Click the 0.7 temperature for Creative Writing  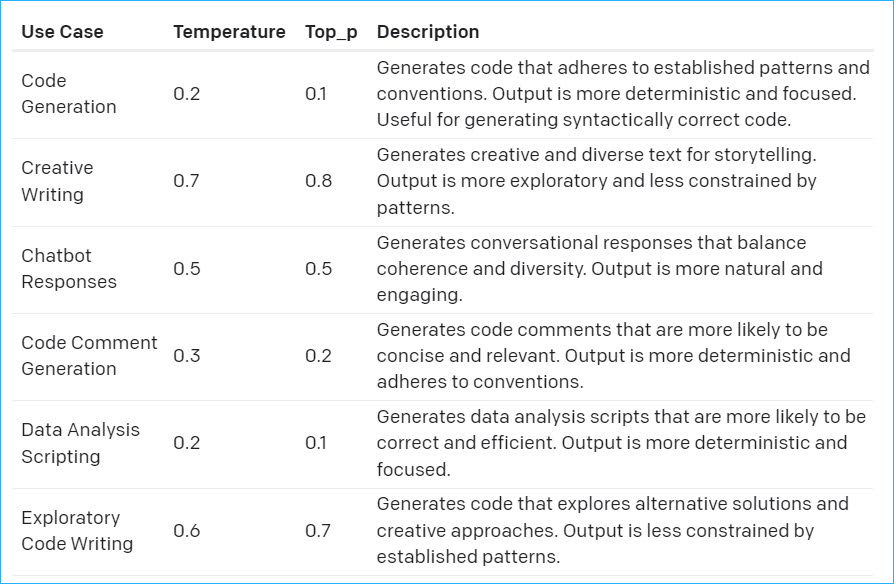(x=186, y=181)
